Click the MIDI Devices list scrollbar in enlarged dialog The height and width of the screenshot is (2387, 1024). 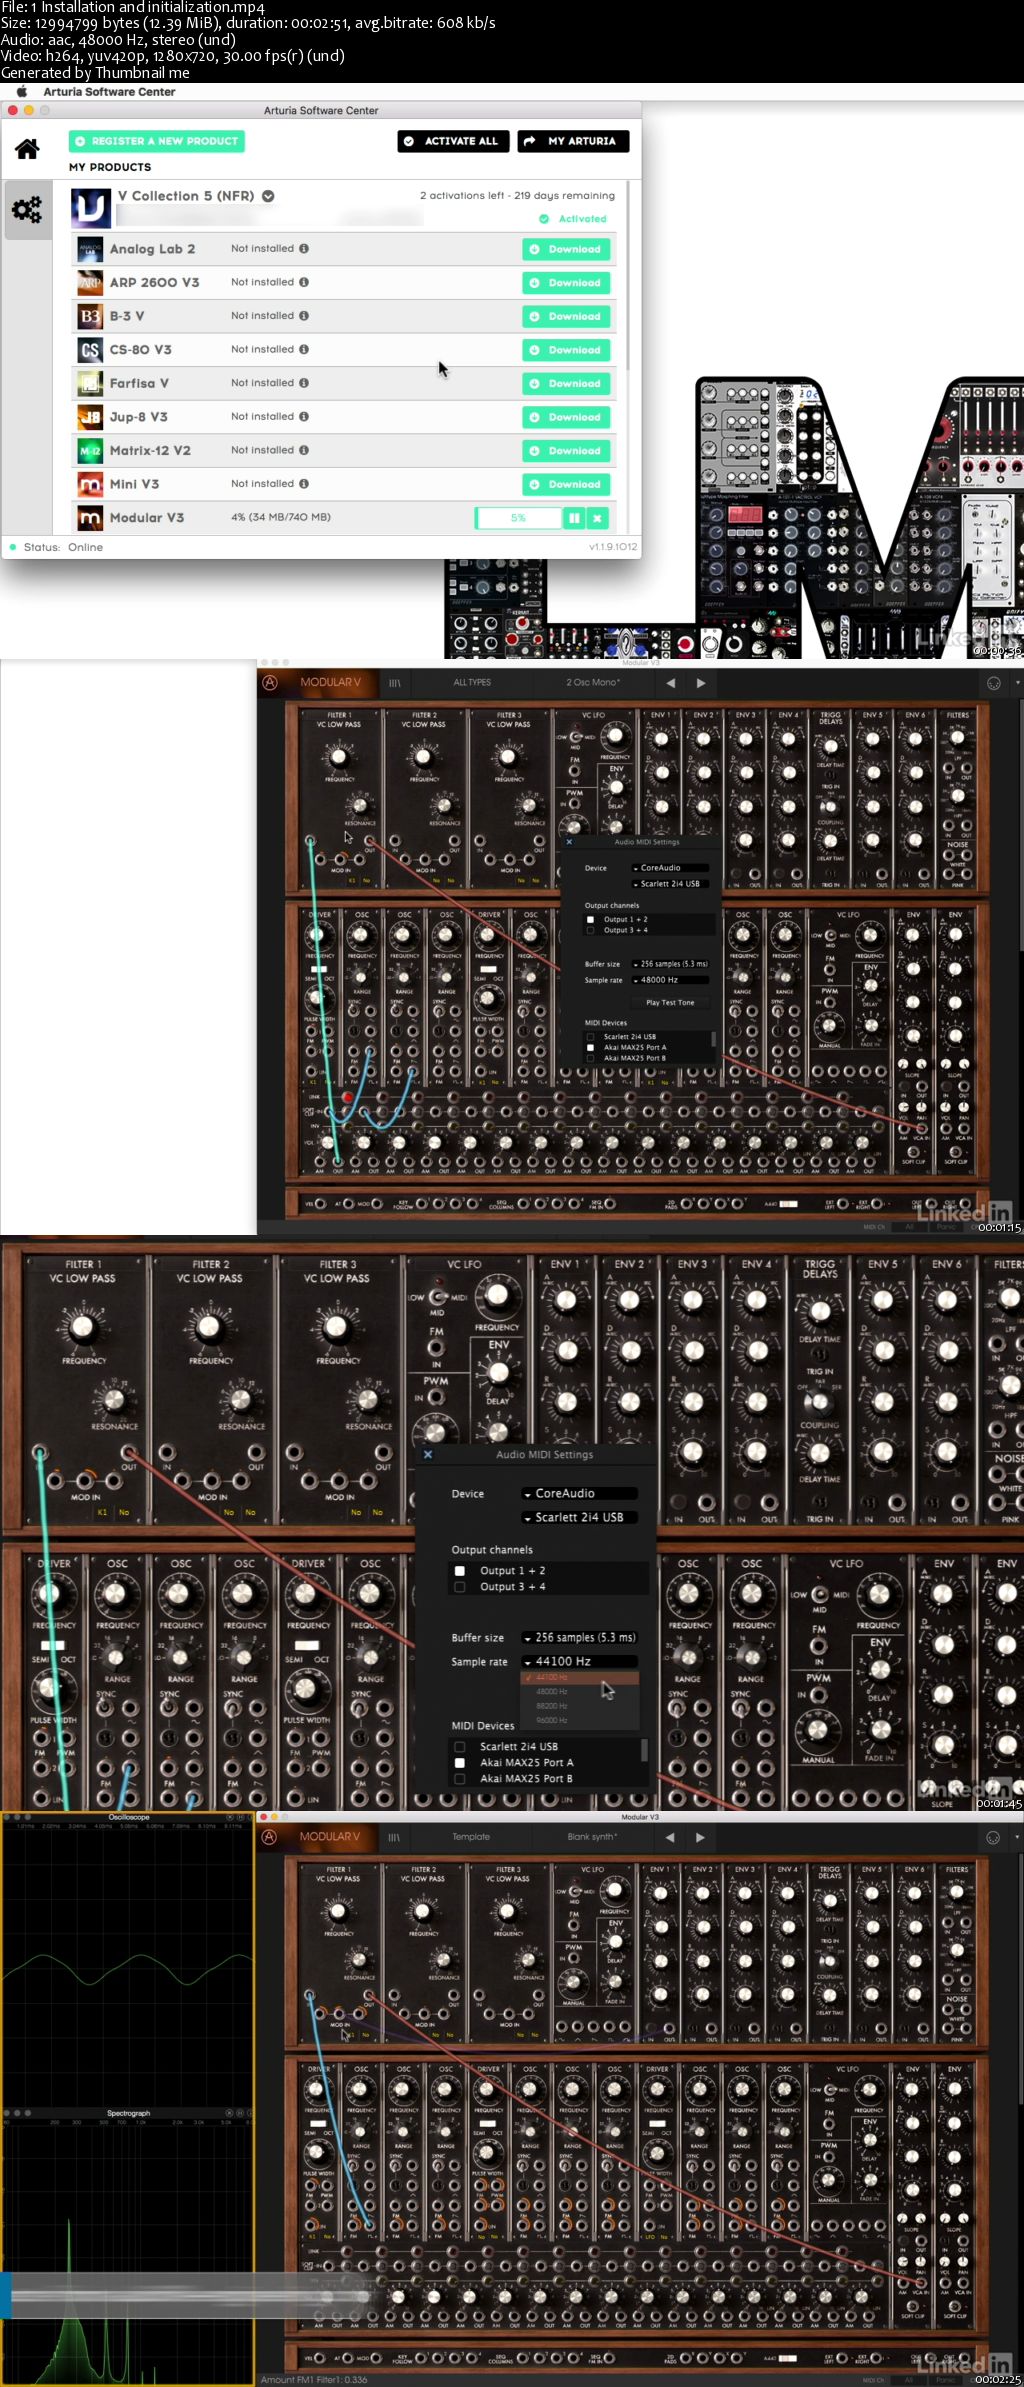point(644,1750)
